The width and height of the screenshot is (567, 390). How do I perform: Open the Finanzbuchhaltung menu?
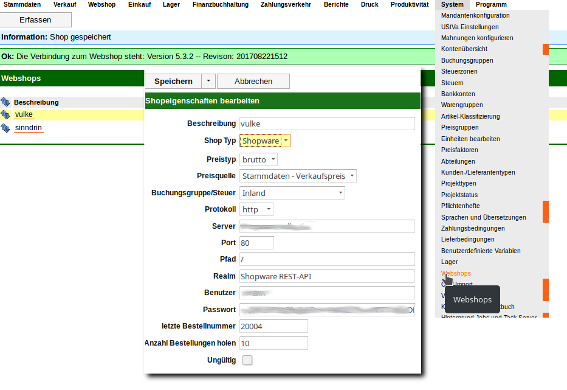tap(220, 5)
